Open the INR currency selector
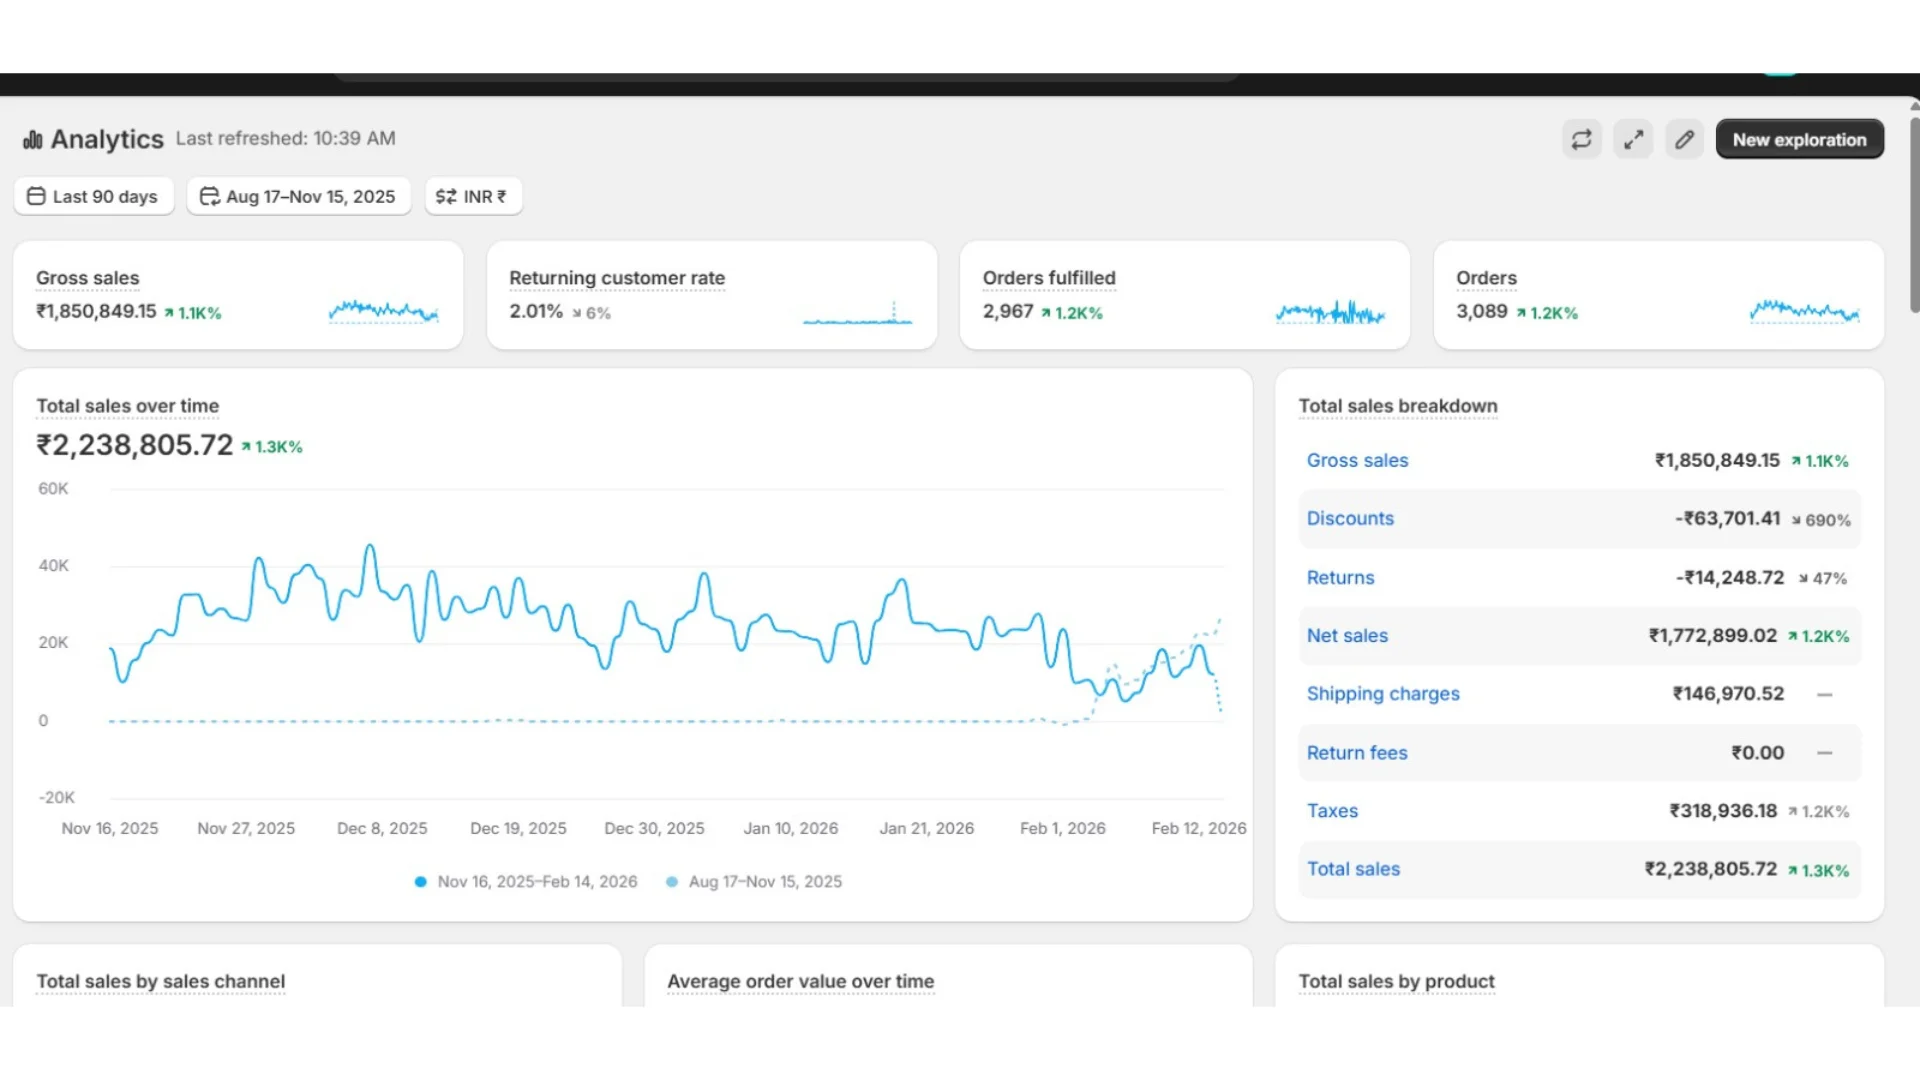Image resolution: width=1920 pixels, height=1080 pixels. tap(473, 196)
